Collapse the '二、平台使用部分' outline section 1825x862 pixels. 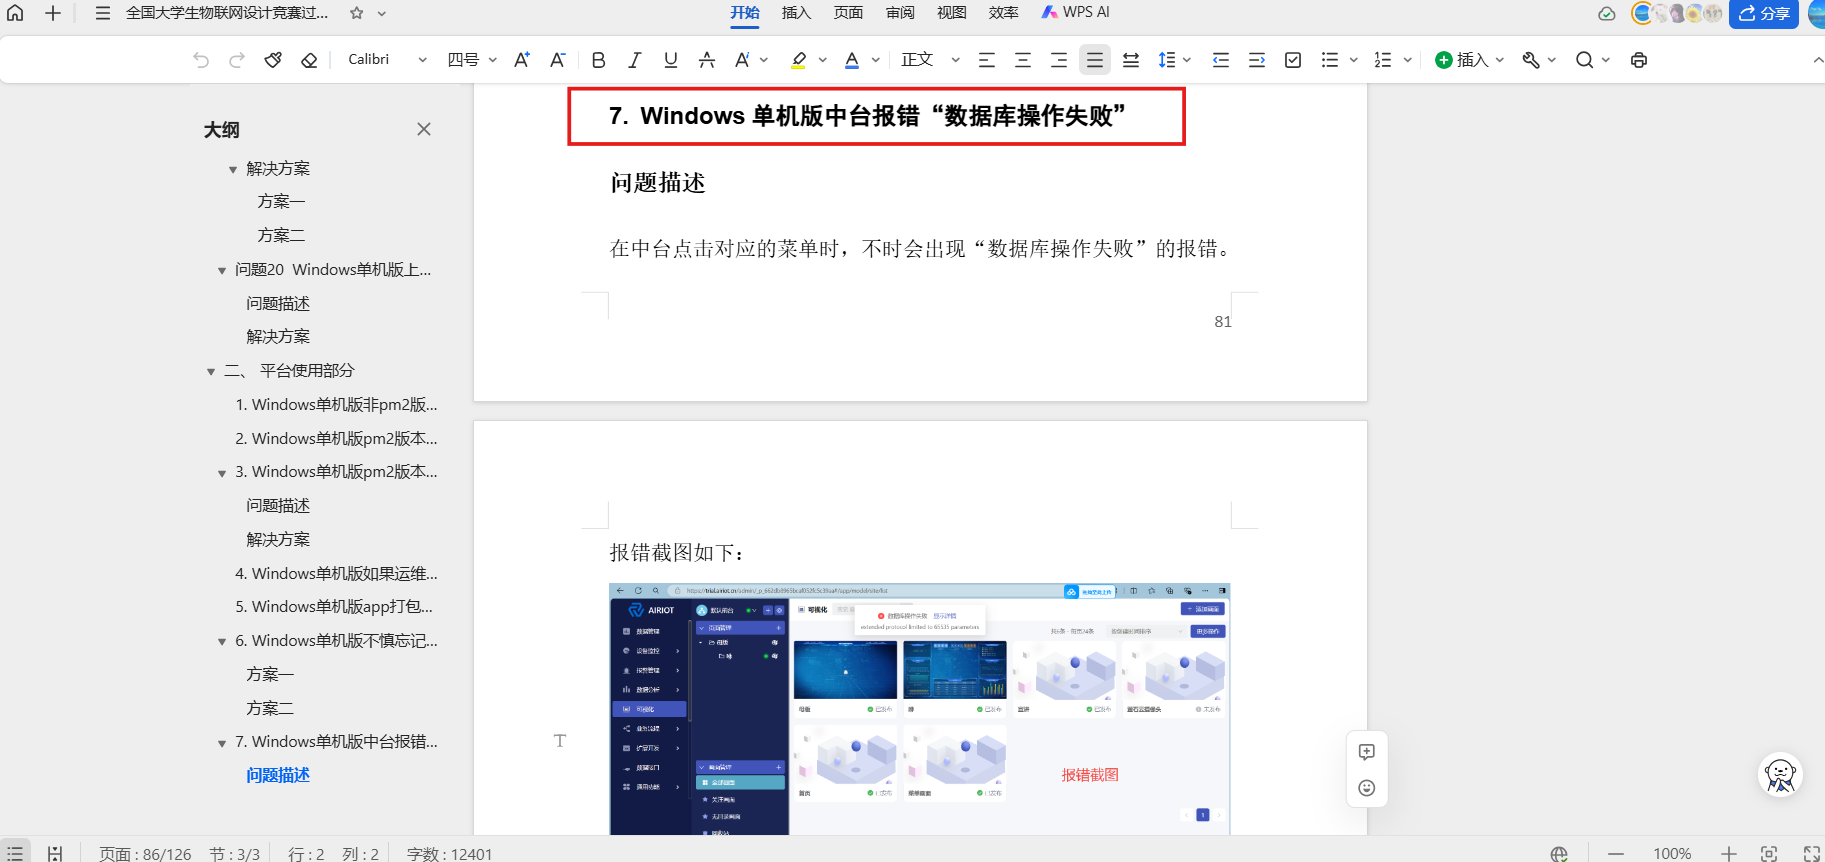pyautogui.click(x=211, y=372)
